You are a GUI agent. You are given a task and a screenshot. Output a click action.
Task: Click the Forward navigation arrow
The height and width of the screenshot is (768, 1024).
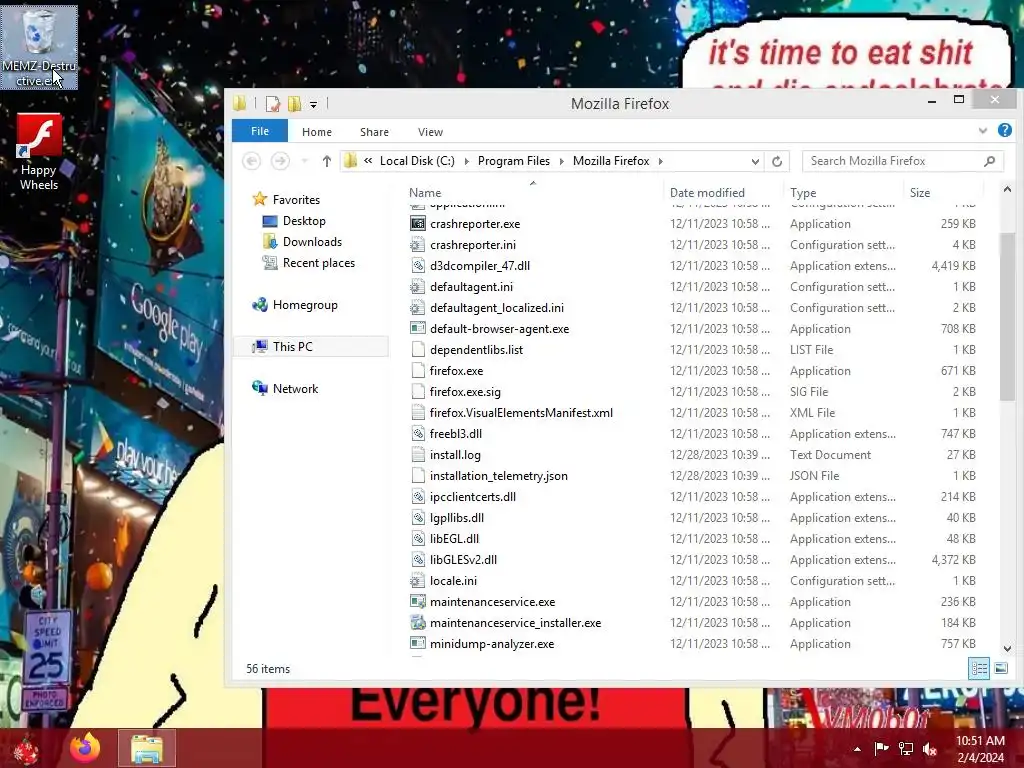click(x=280, y=161)
